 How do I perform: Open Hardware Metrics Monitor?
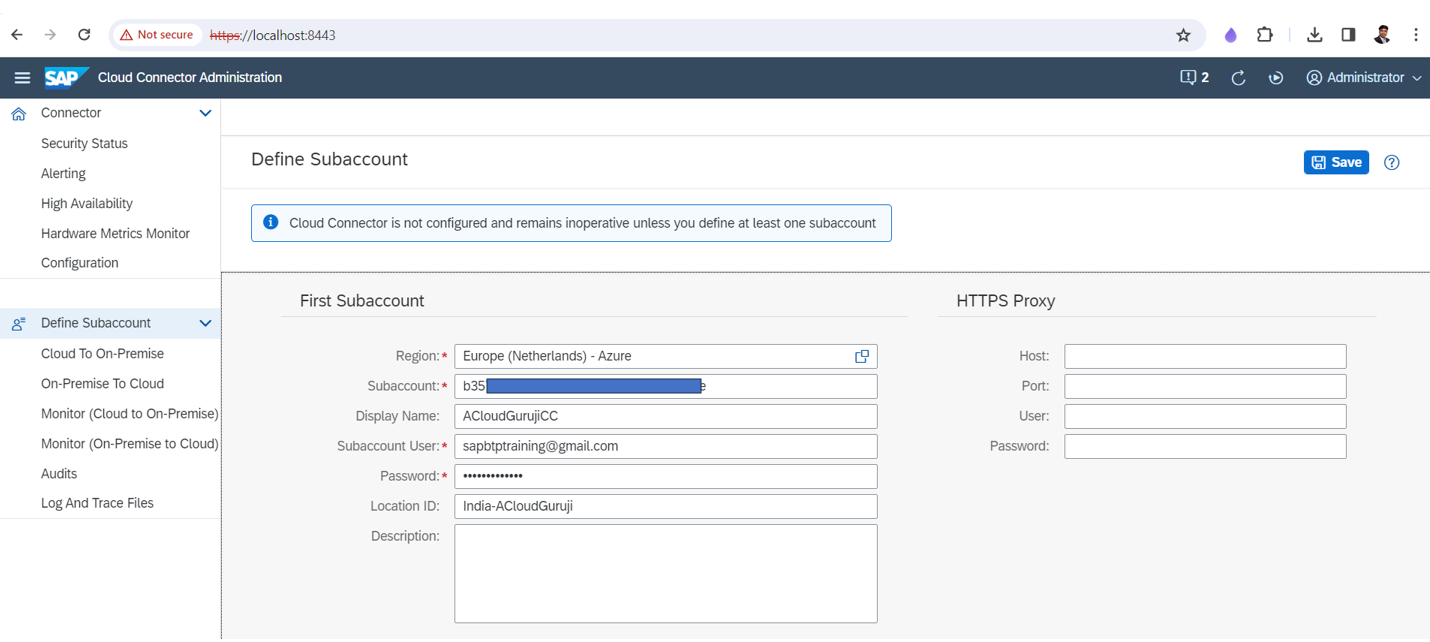tap(115, 234)
